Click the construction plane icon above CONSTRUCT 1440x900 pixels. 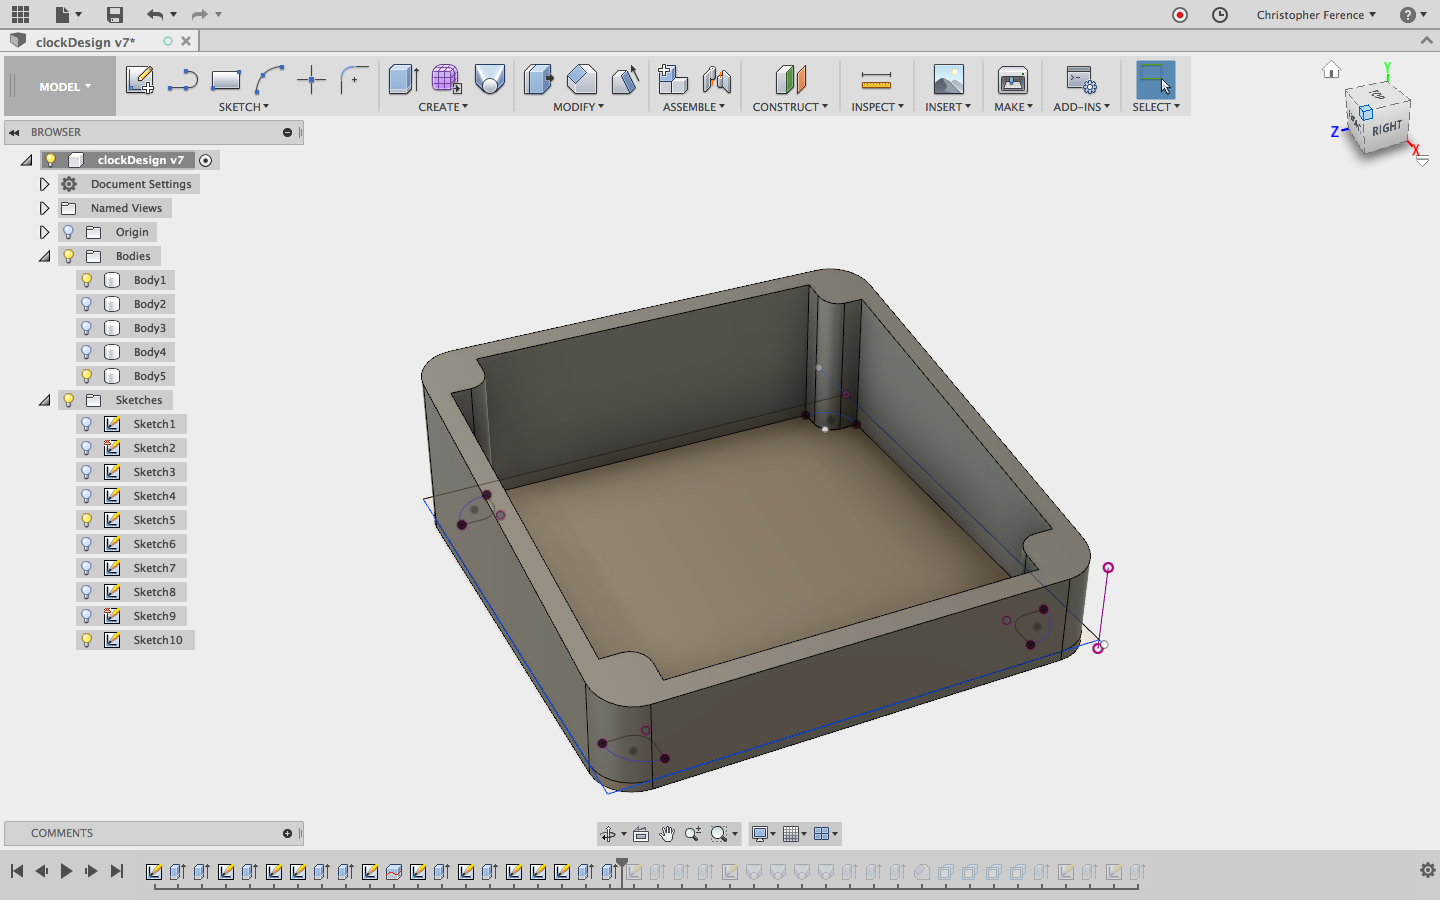click(x=790, y=80)
